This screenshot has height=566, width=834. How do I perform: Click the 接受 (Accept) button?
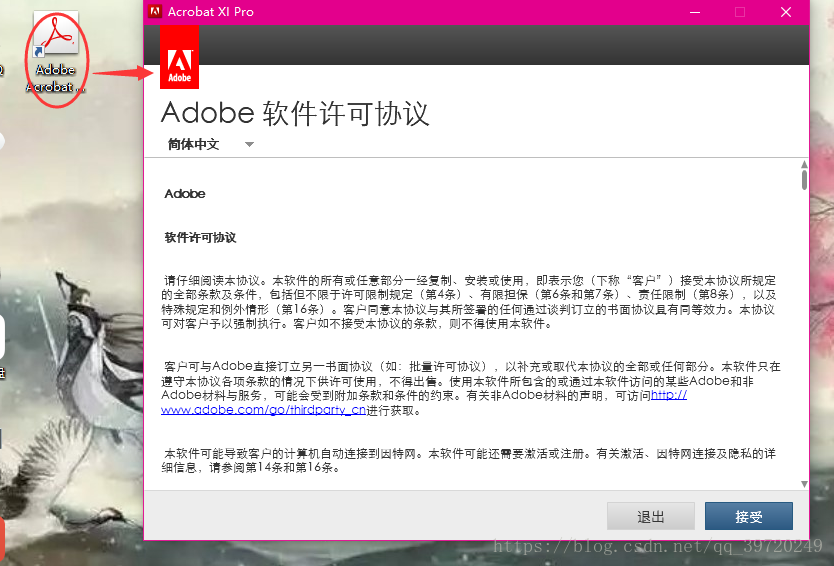point(748,516)
